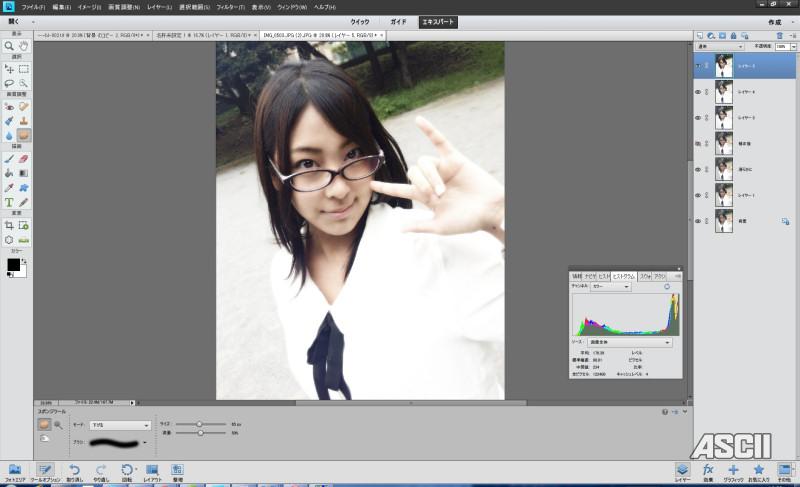
Task: Click the 取り消し undo button
Action: (74, 473)
